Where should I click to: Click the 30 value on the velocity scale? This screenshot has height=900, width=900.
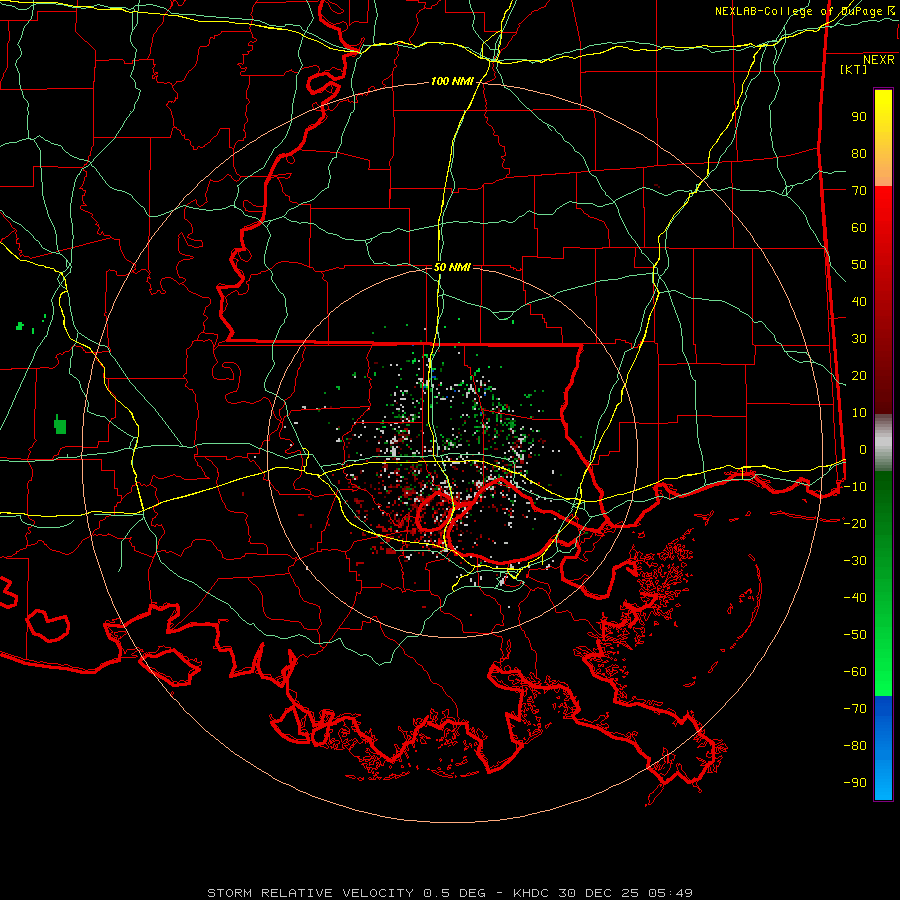pyautogui.click(x=859, y=339)
